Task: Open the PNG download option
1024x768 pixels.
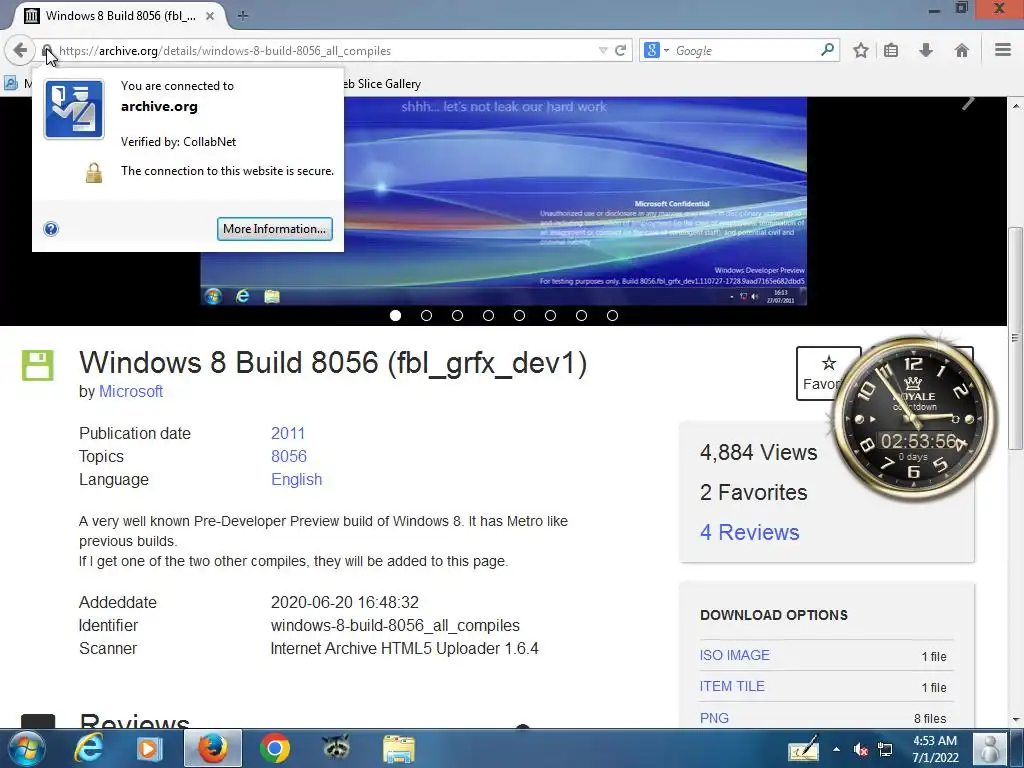Action: pyautogui.click(x=714, y=718)
